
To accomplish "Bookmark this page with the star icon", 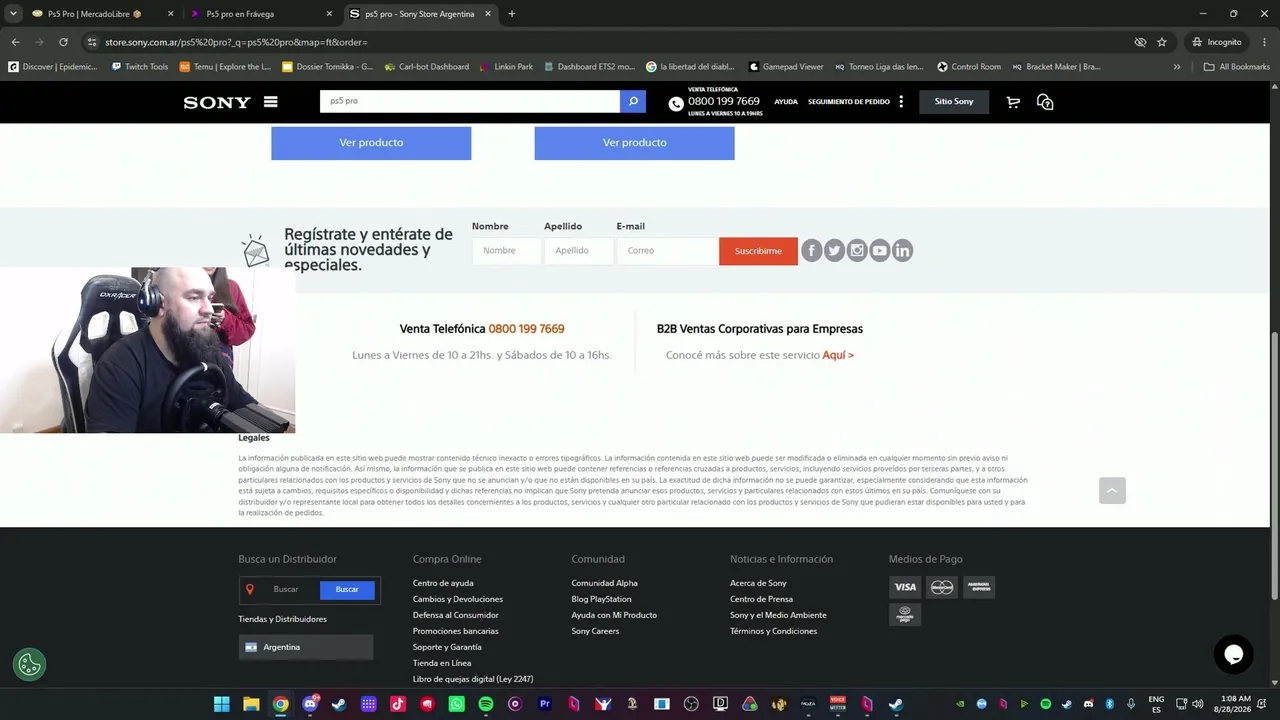I will coord(1162,42).
